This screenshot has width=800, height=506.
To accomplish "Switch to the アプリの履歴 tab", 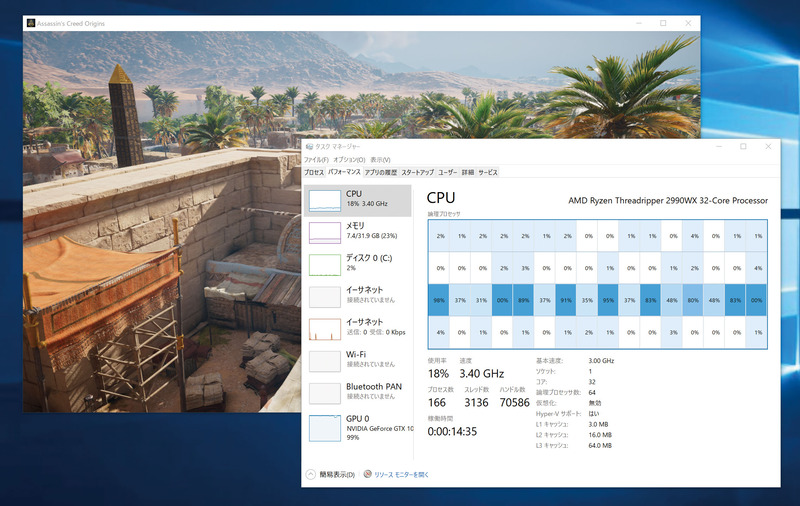I will point(381,172).
